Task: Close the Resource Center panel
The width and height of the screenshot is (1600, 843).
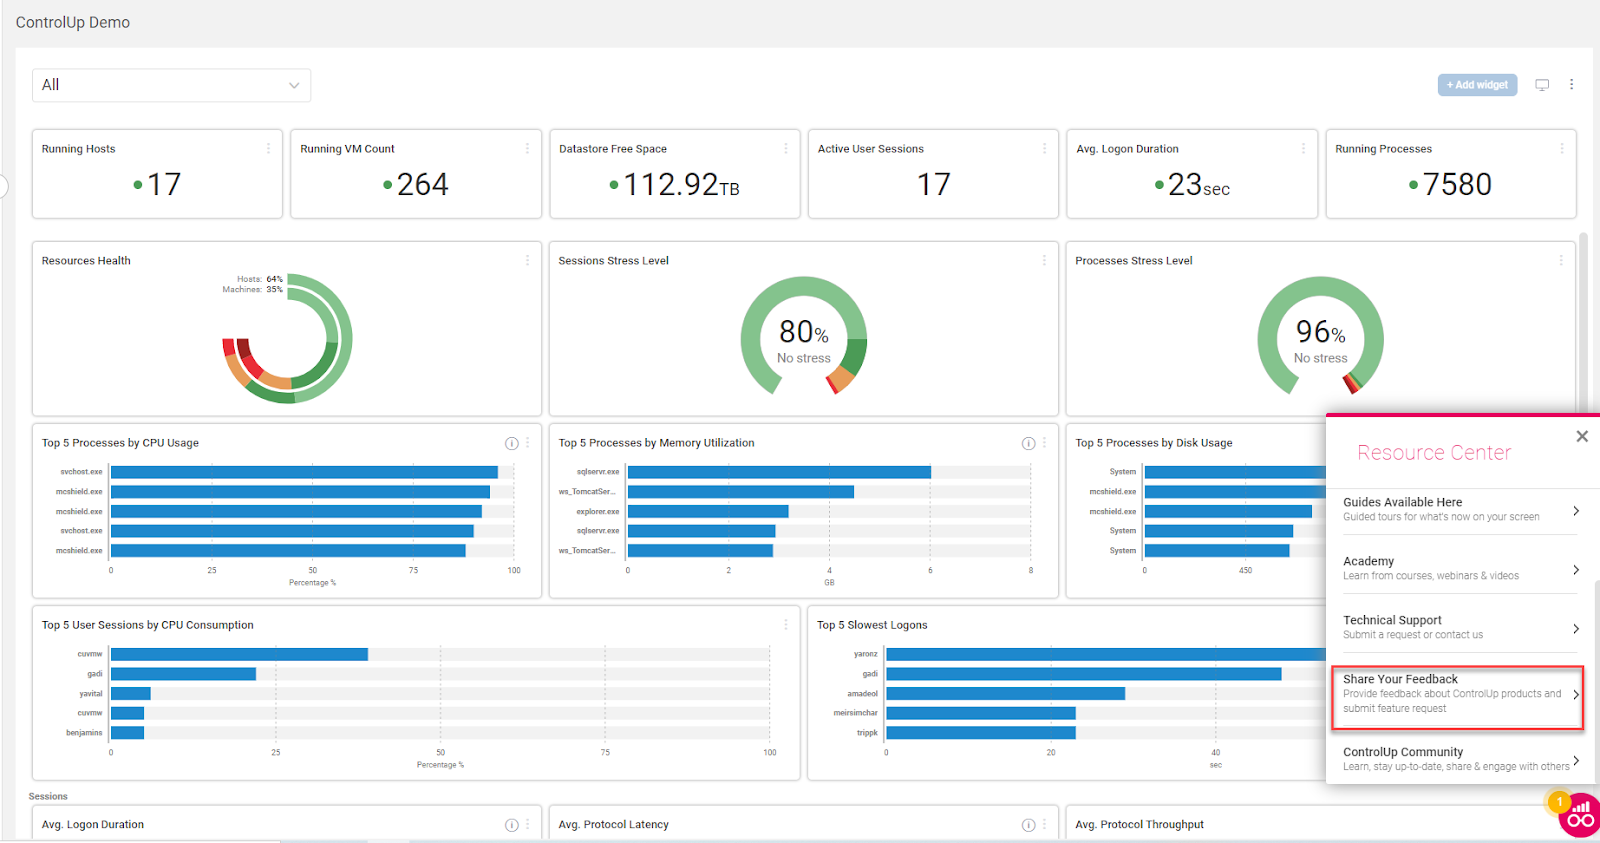Action: pyautogui.click(x=1582, y=436)
